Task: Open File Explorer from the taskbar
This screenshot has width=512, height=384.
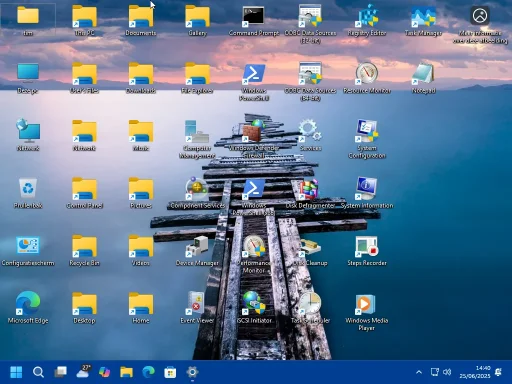Action: 126,372
